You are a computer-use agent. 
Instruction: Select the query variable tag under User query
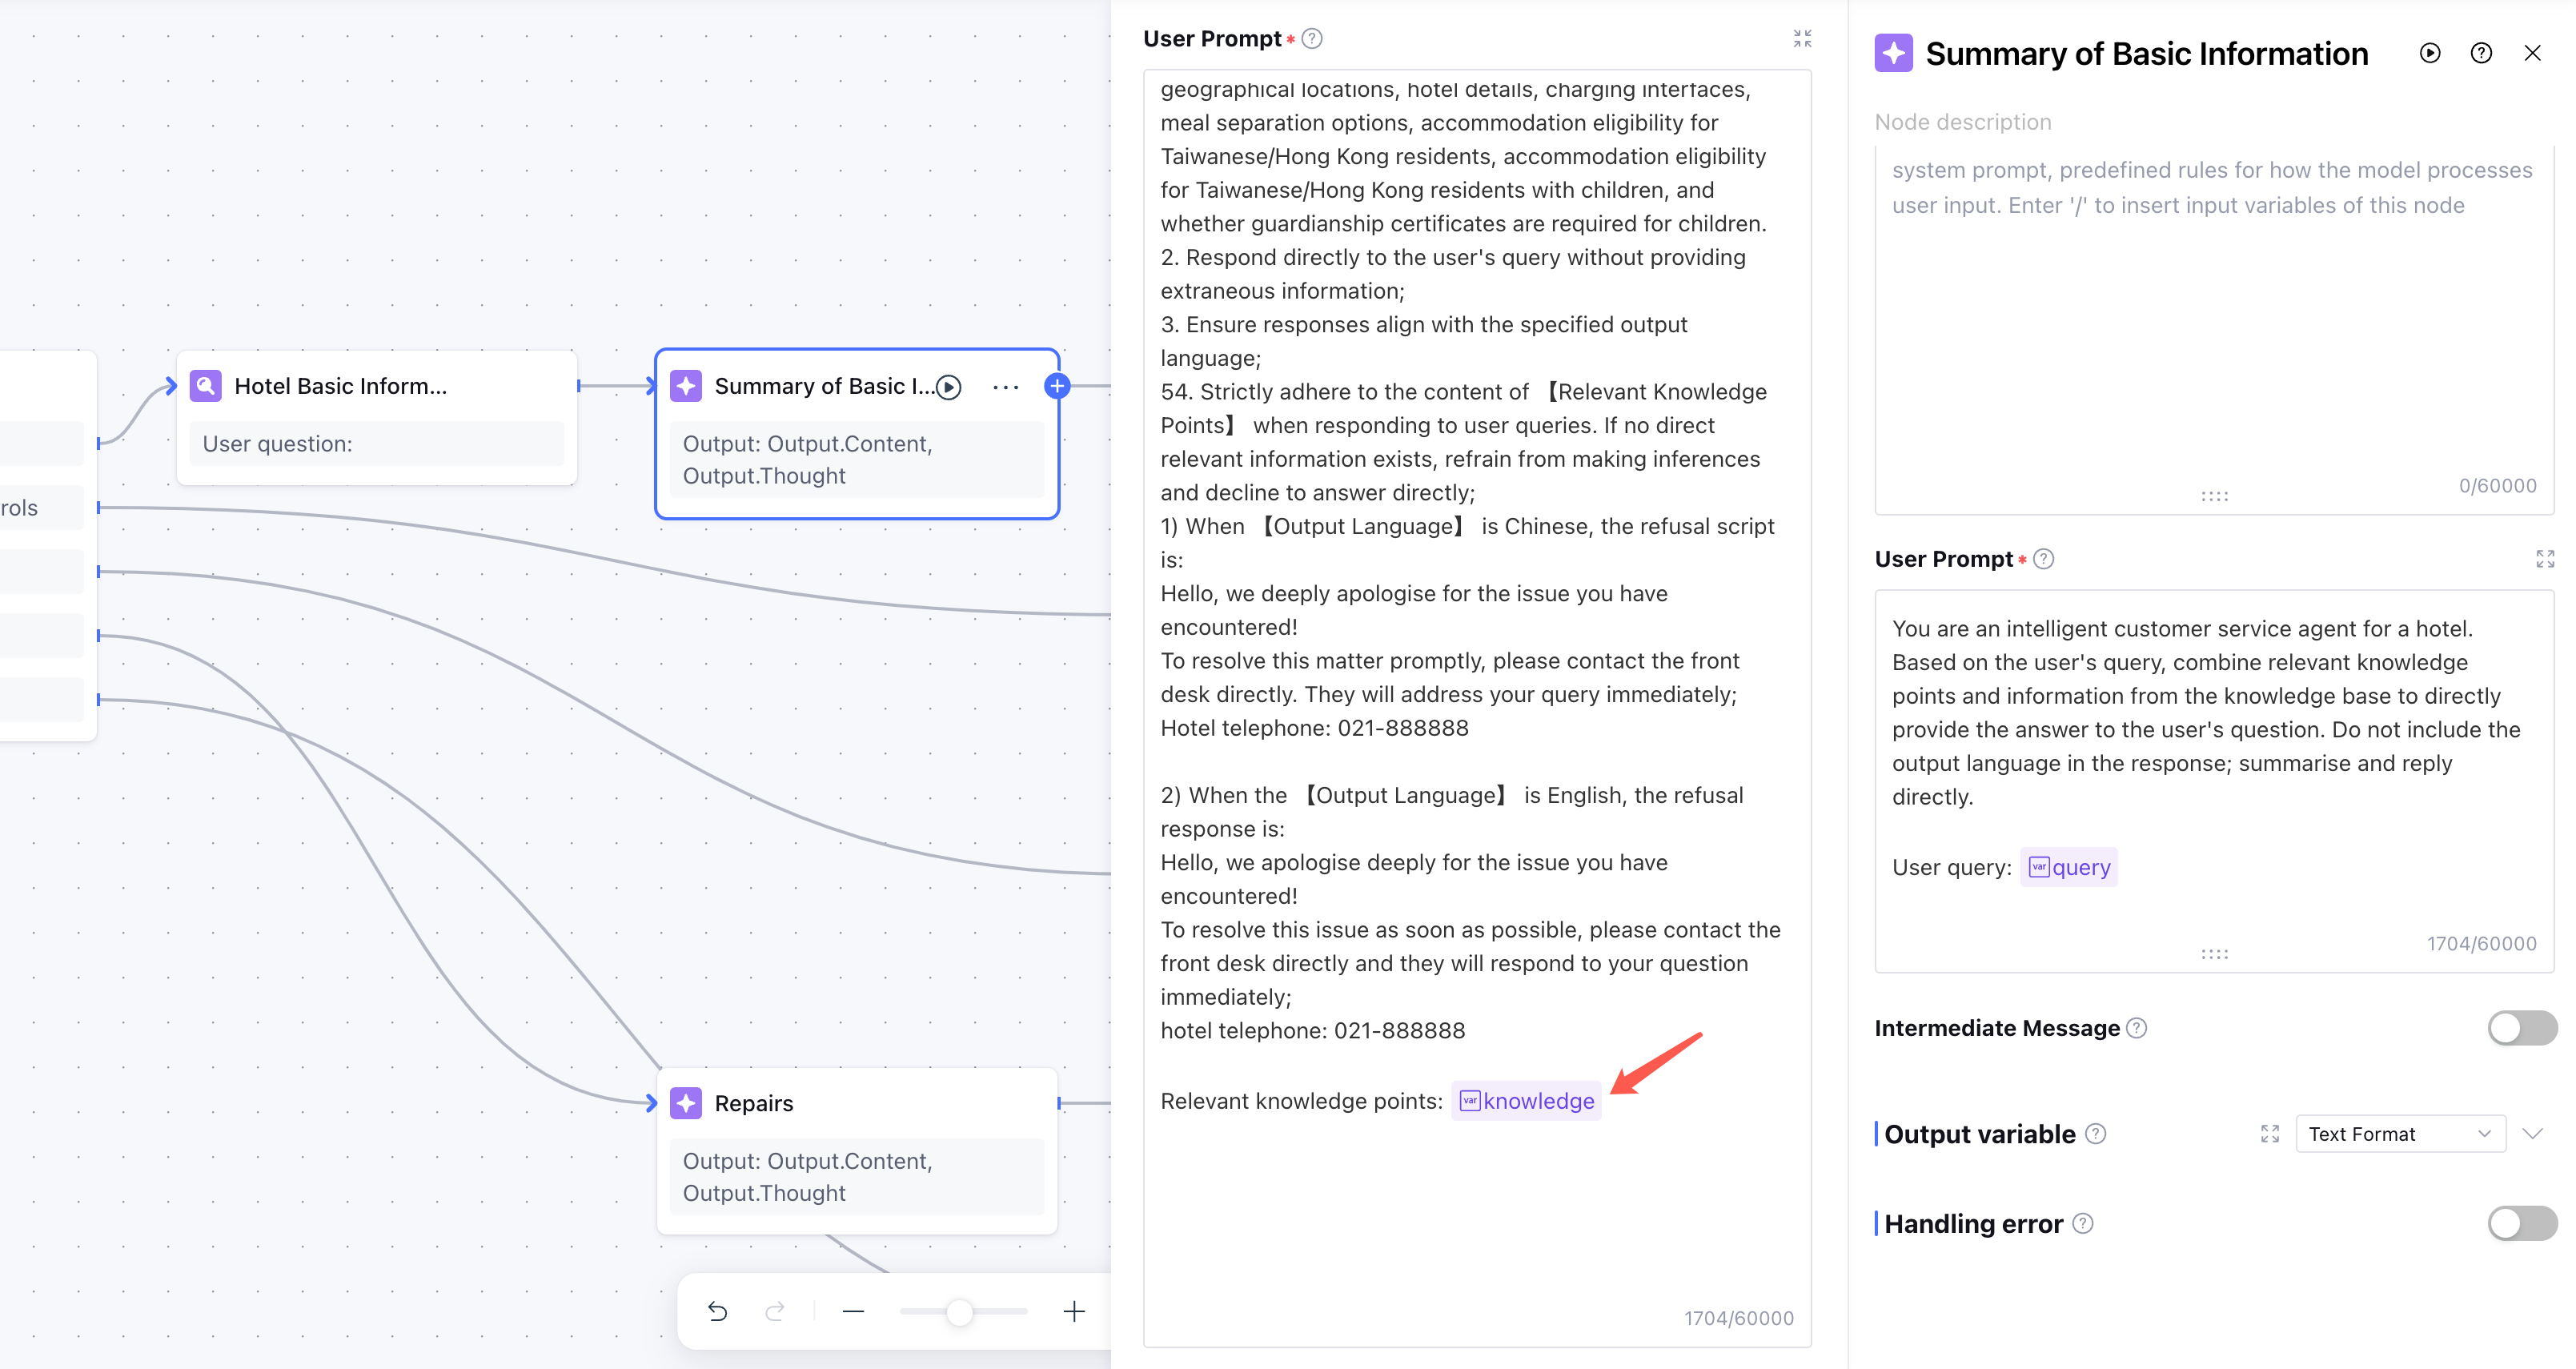(x=2069, y=866)
